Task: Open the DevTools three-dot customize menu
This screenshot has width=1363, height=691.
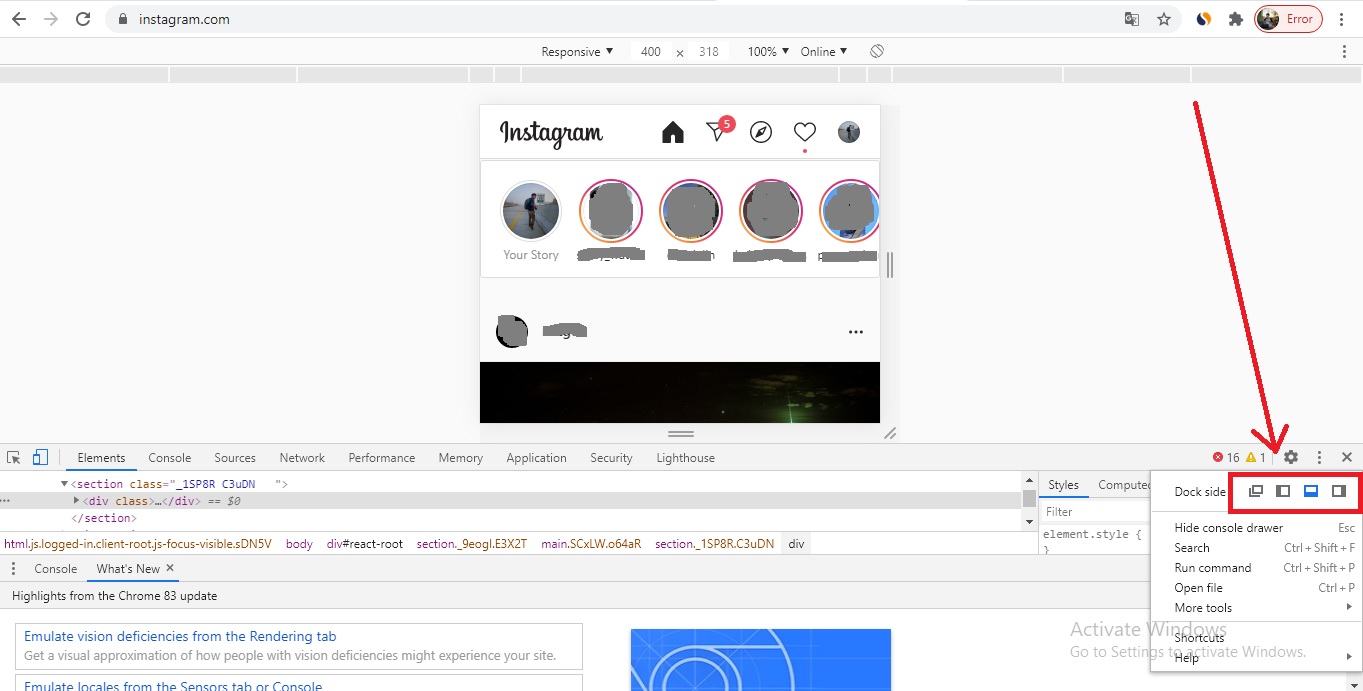Action: click(x=1319, y=457)
